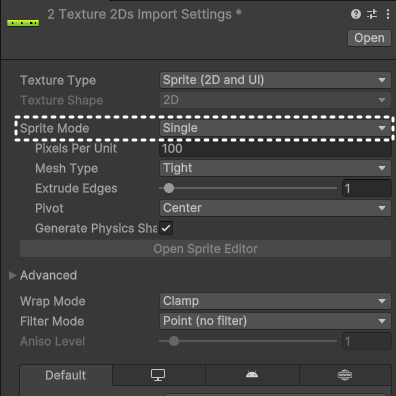
Task: Open the Filter Mode dropdown
Action: coord(275,321)
